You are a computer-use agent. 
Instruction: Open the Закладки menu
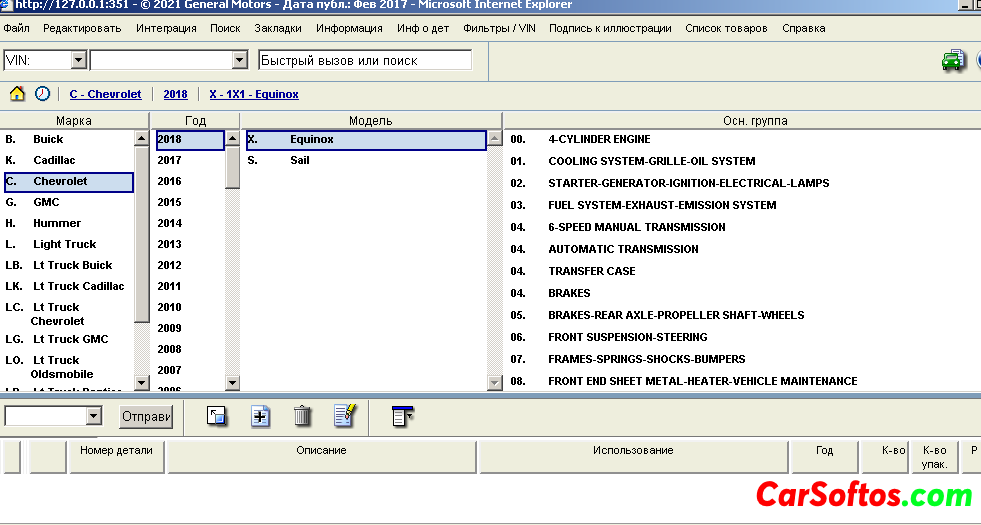click(x=278, y=28)
